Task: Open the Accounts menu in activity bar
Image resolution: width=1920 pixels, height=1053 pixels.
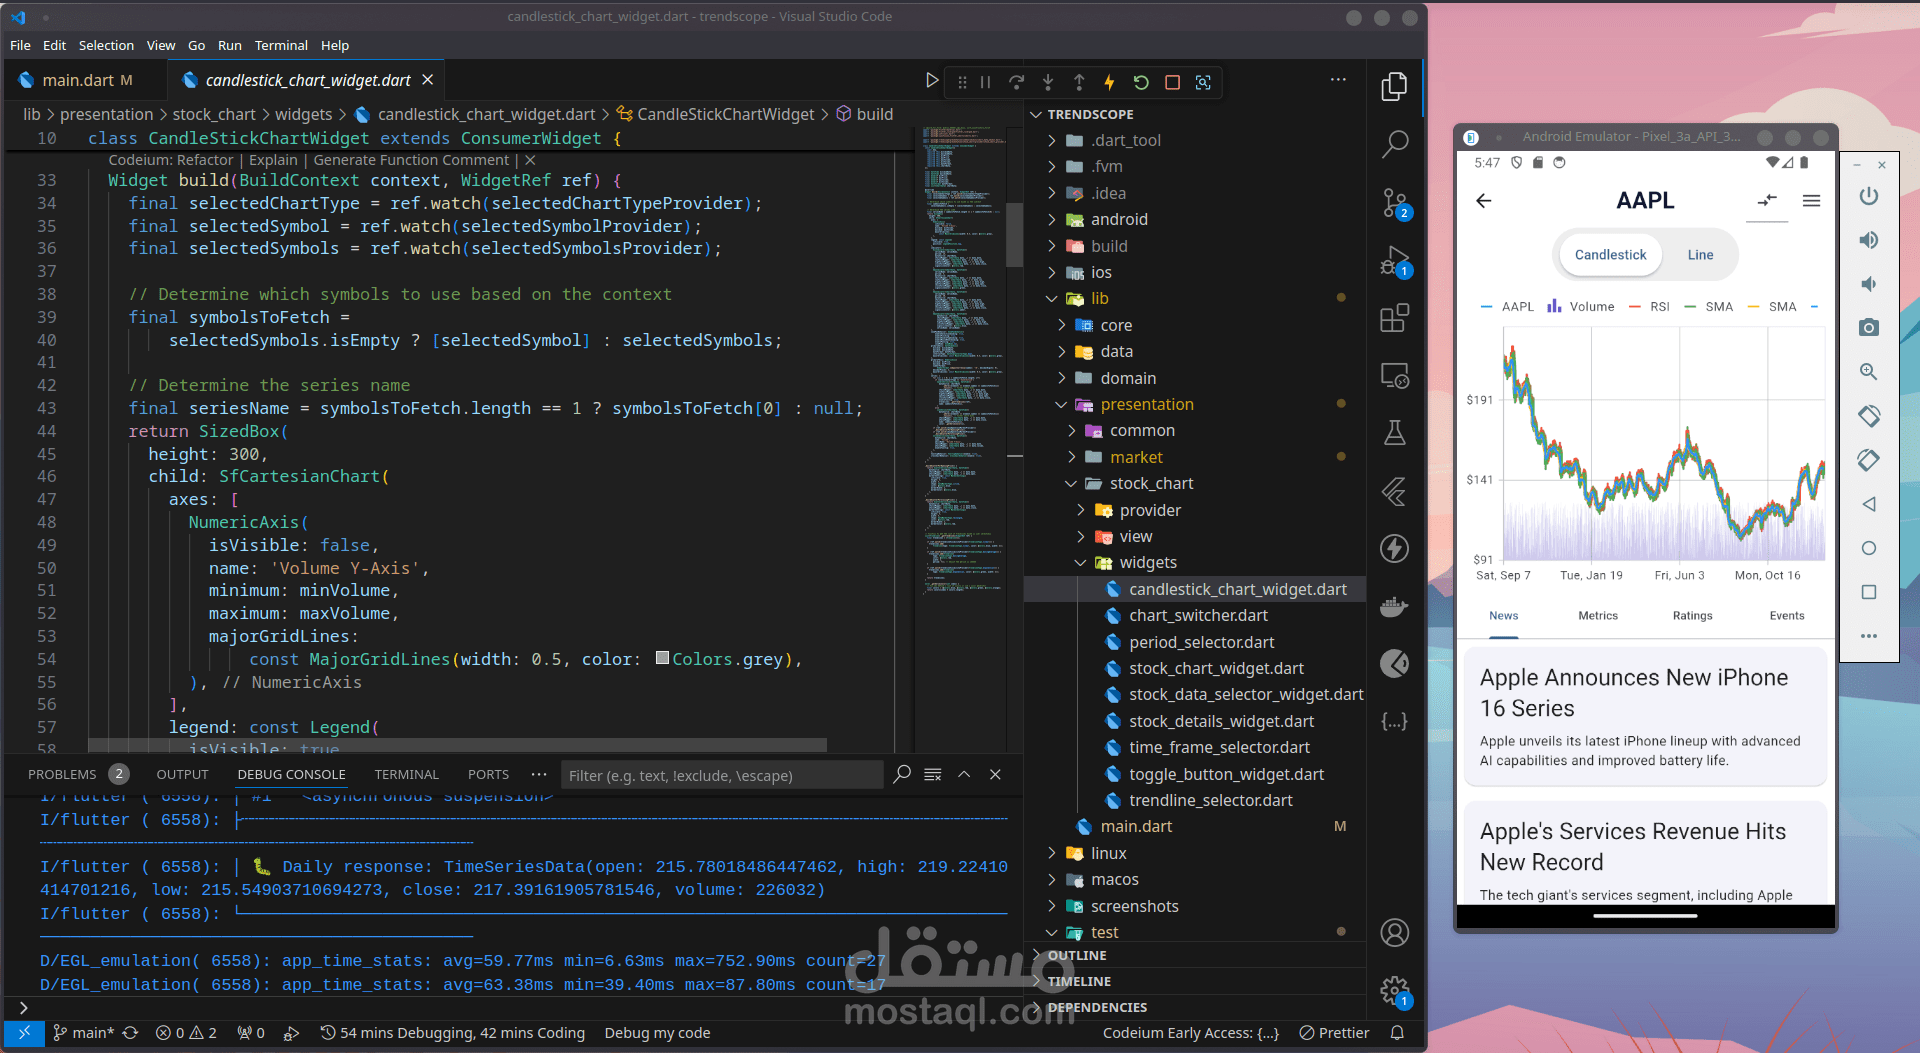Action: tap(1394, 932)
